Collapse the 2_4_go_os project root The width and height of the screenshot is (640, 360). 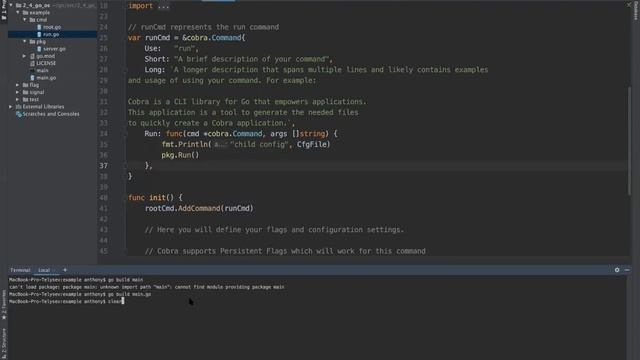coord(11,5)
